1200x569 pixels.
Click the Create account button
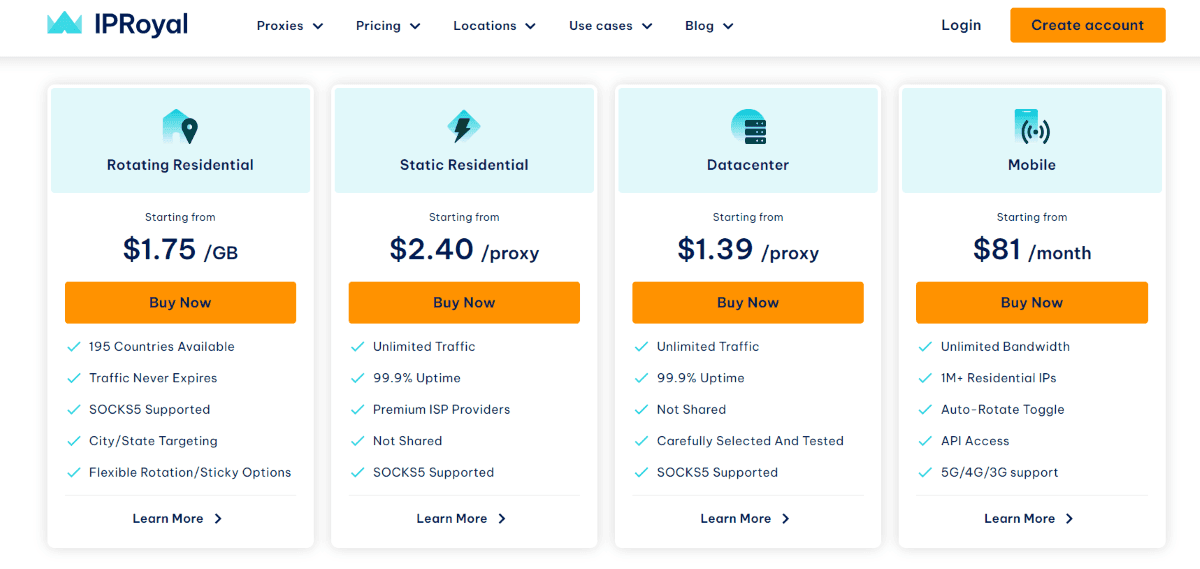(1088, 25)
